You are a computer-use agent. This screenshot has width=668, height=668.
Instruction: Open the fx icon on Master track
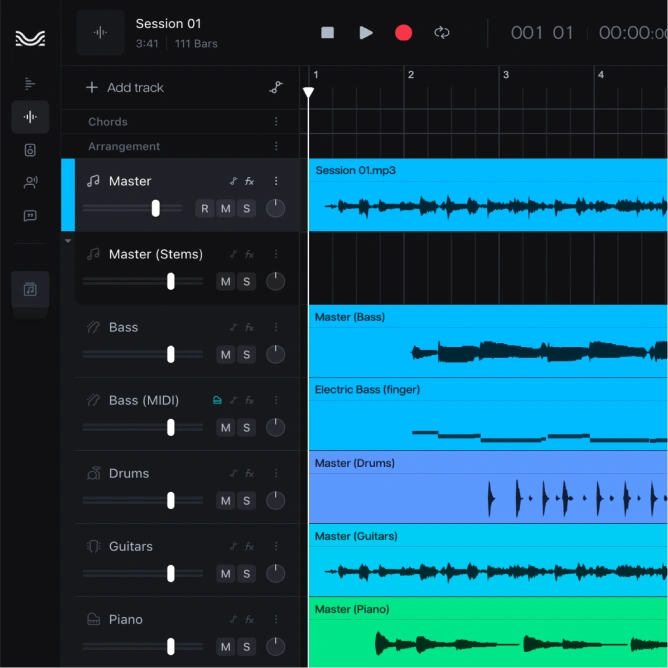tap(250, 181)
